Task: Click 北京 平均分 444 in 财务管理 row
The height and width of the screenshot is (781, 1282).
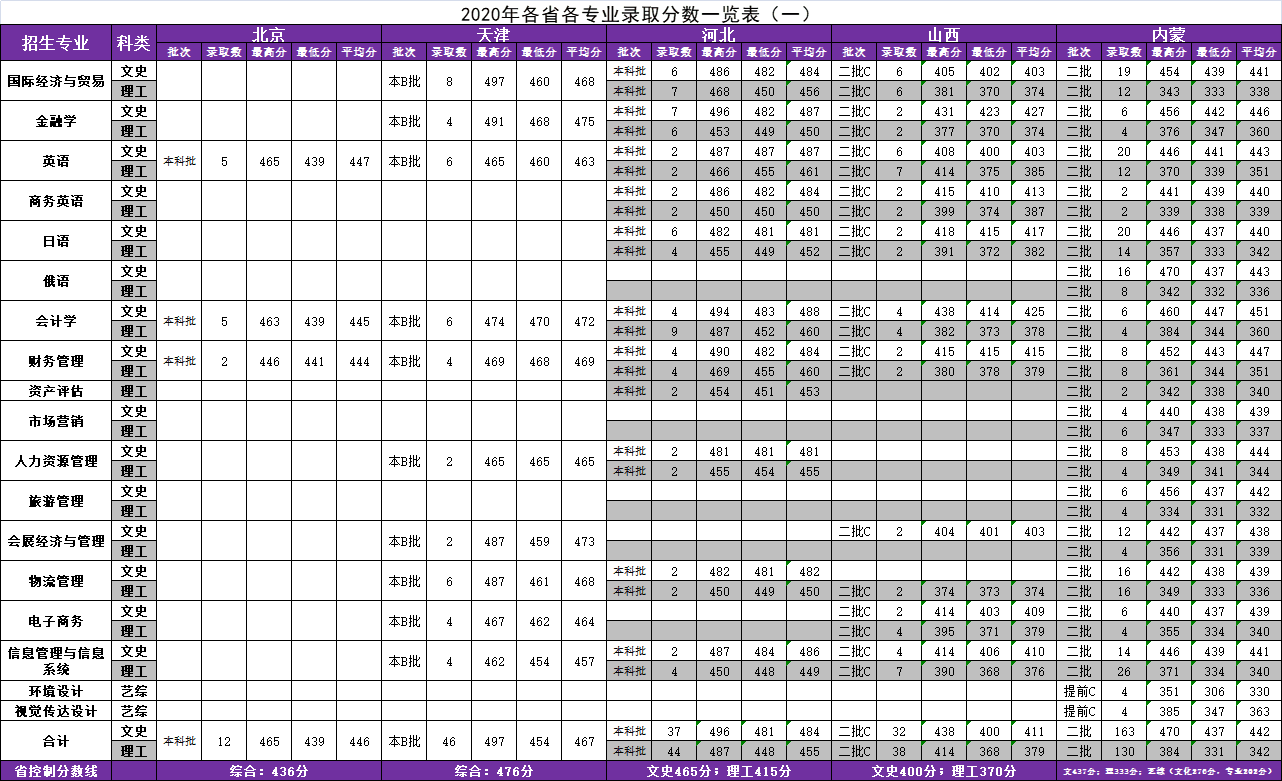Action: [x=359, y=361]
